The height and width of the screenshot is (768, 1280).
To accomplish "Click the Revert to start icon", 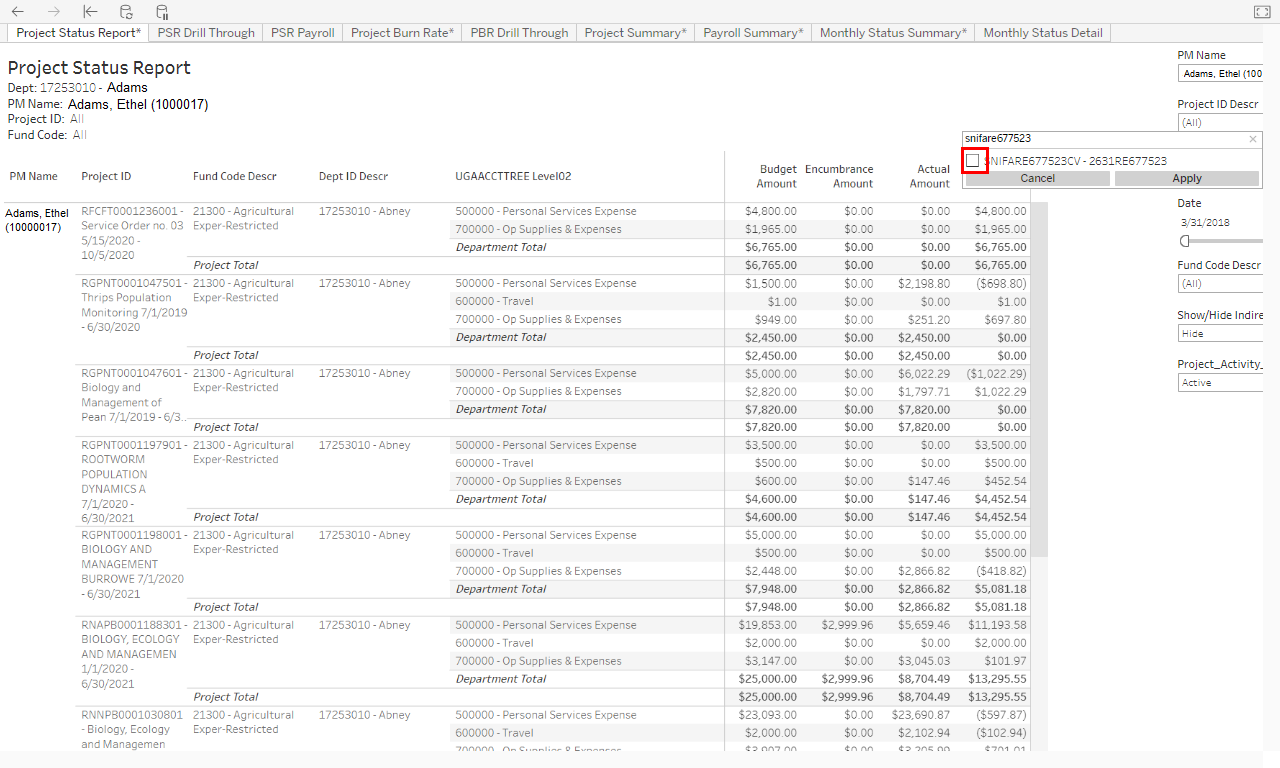I will 90,12.
